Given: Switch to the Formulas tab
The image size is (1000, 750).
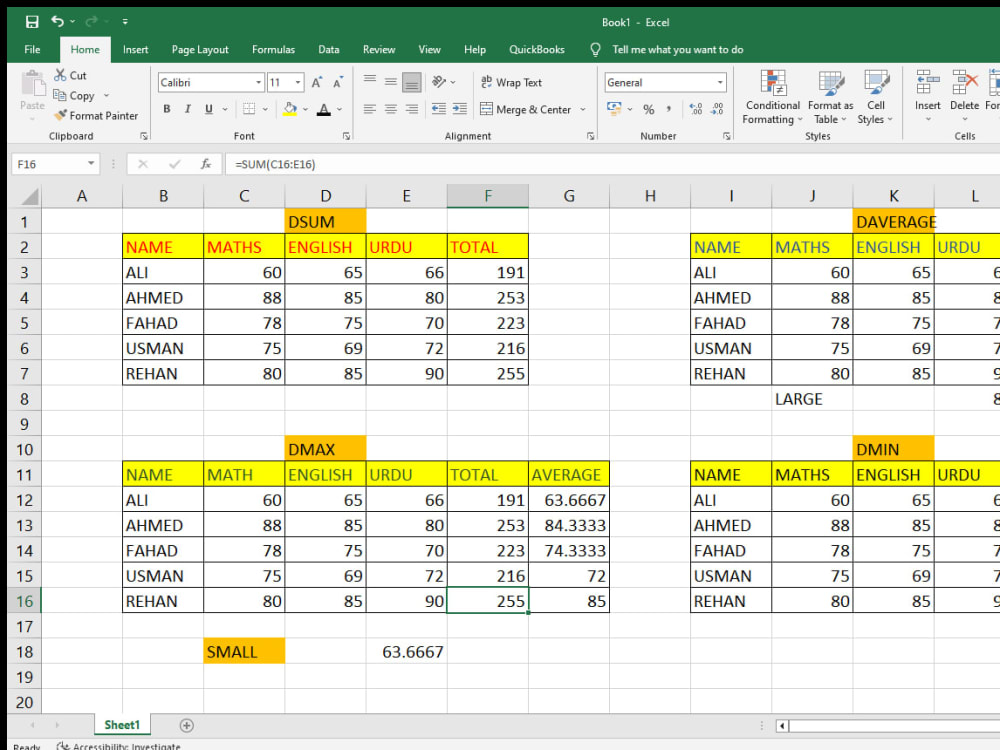Looking at the screenshot, I should 273,49.
